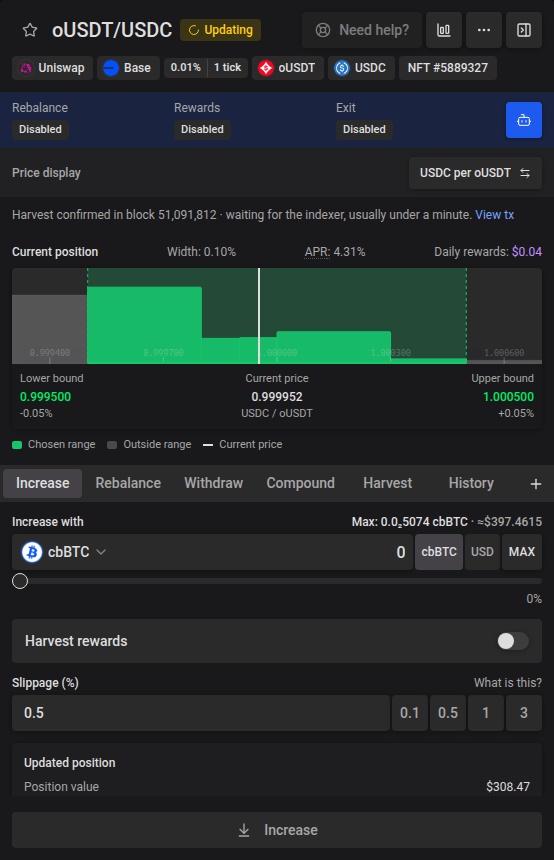Open the three-dot more options menu
The image size is (554, 860).
pos(484,30)
